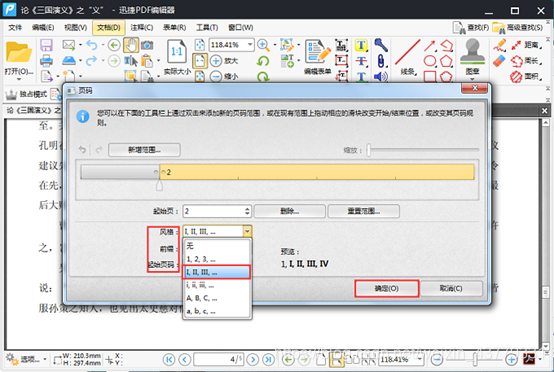Select the a, b, c lowercase style

[x=217, y=311]
